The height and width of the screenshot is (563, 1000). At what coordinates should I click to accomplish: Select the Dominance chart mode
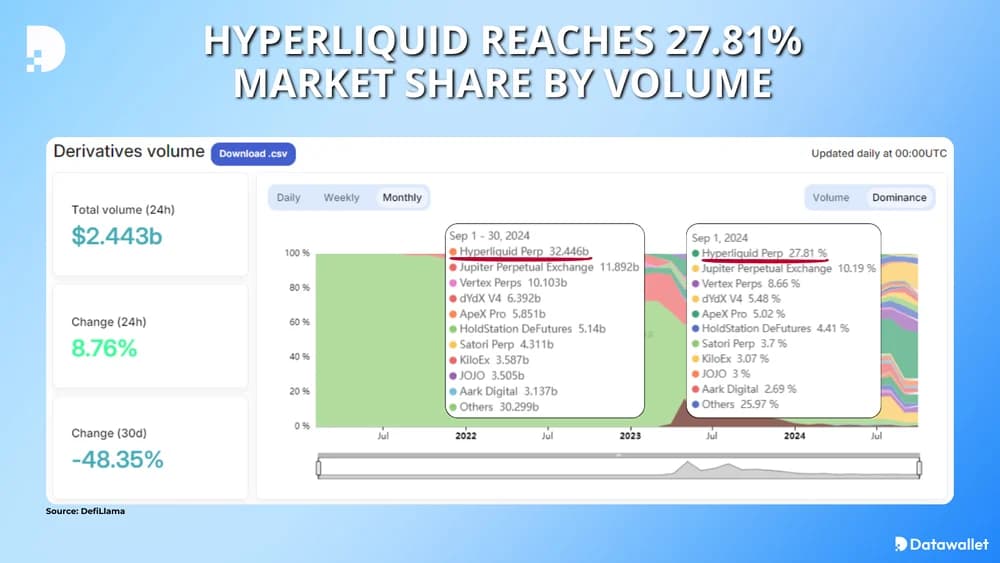[x=899, y=198]
